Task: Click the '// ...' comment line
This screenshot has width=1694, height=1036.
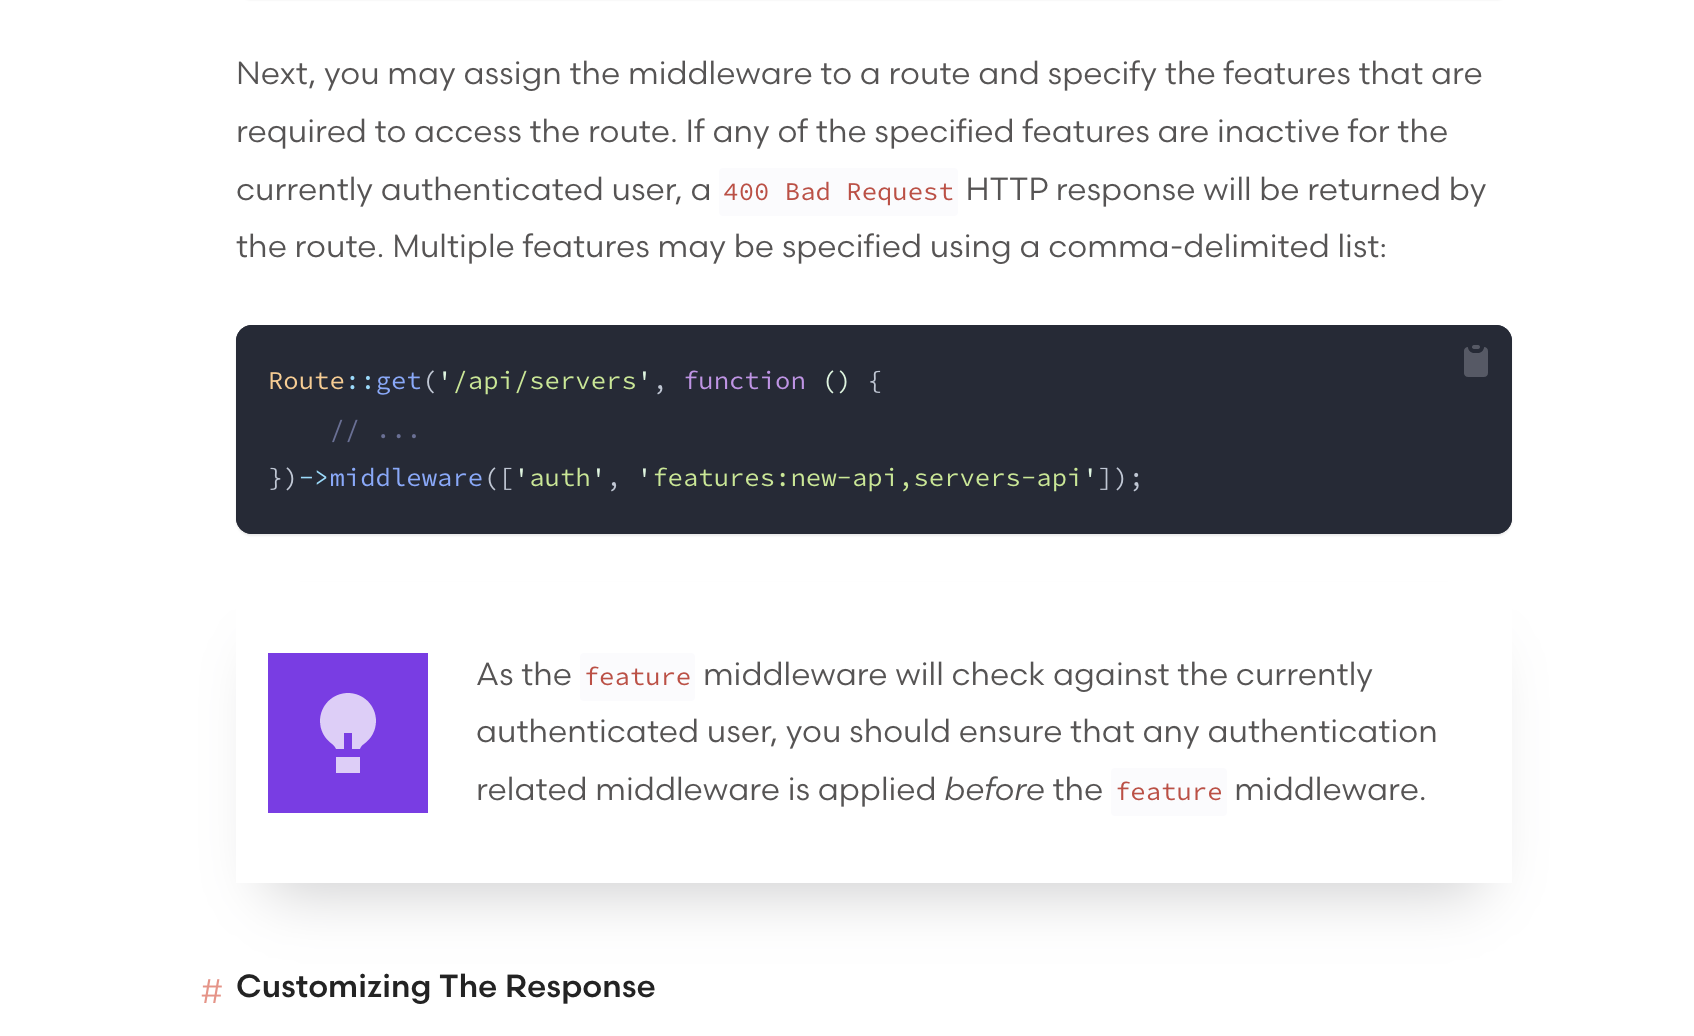Action: pyautogui.click(x=375, y=431)
